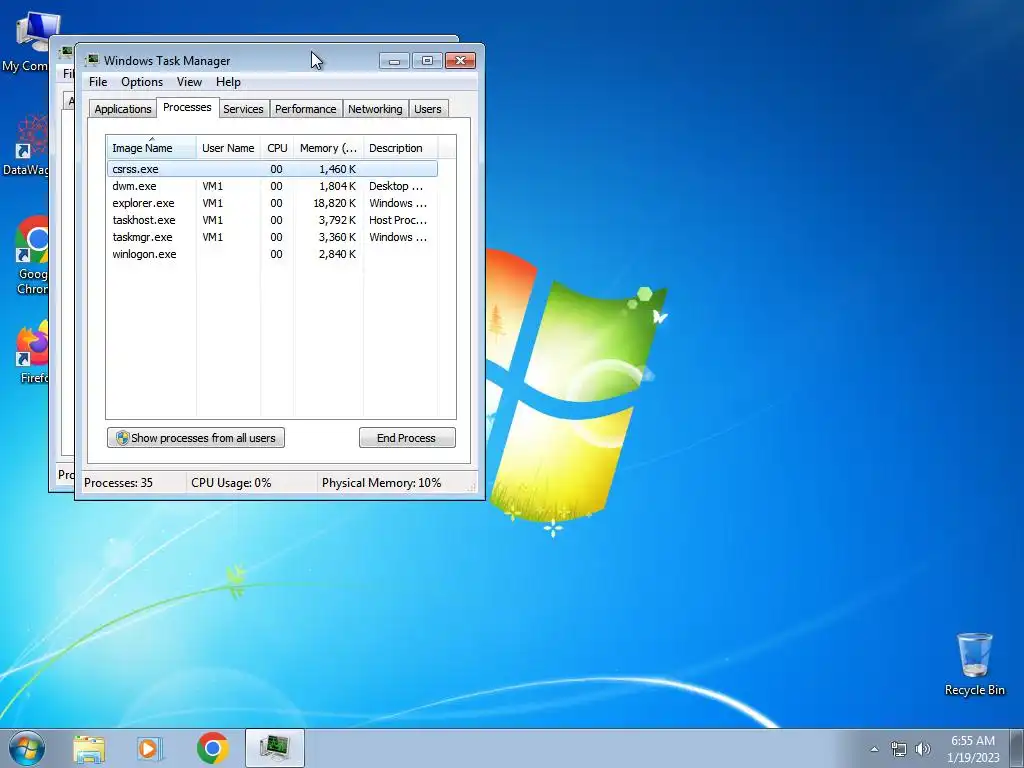Viewport: 1024px width, 768px height.
Task: Select the DataWag desktop shortcut
Action: click(x=26, y=145)
